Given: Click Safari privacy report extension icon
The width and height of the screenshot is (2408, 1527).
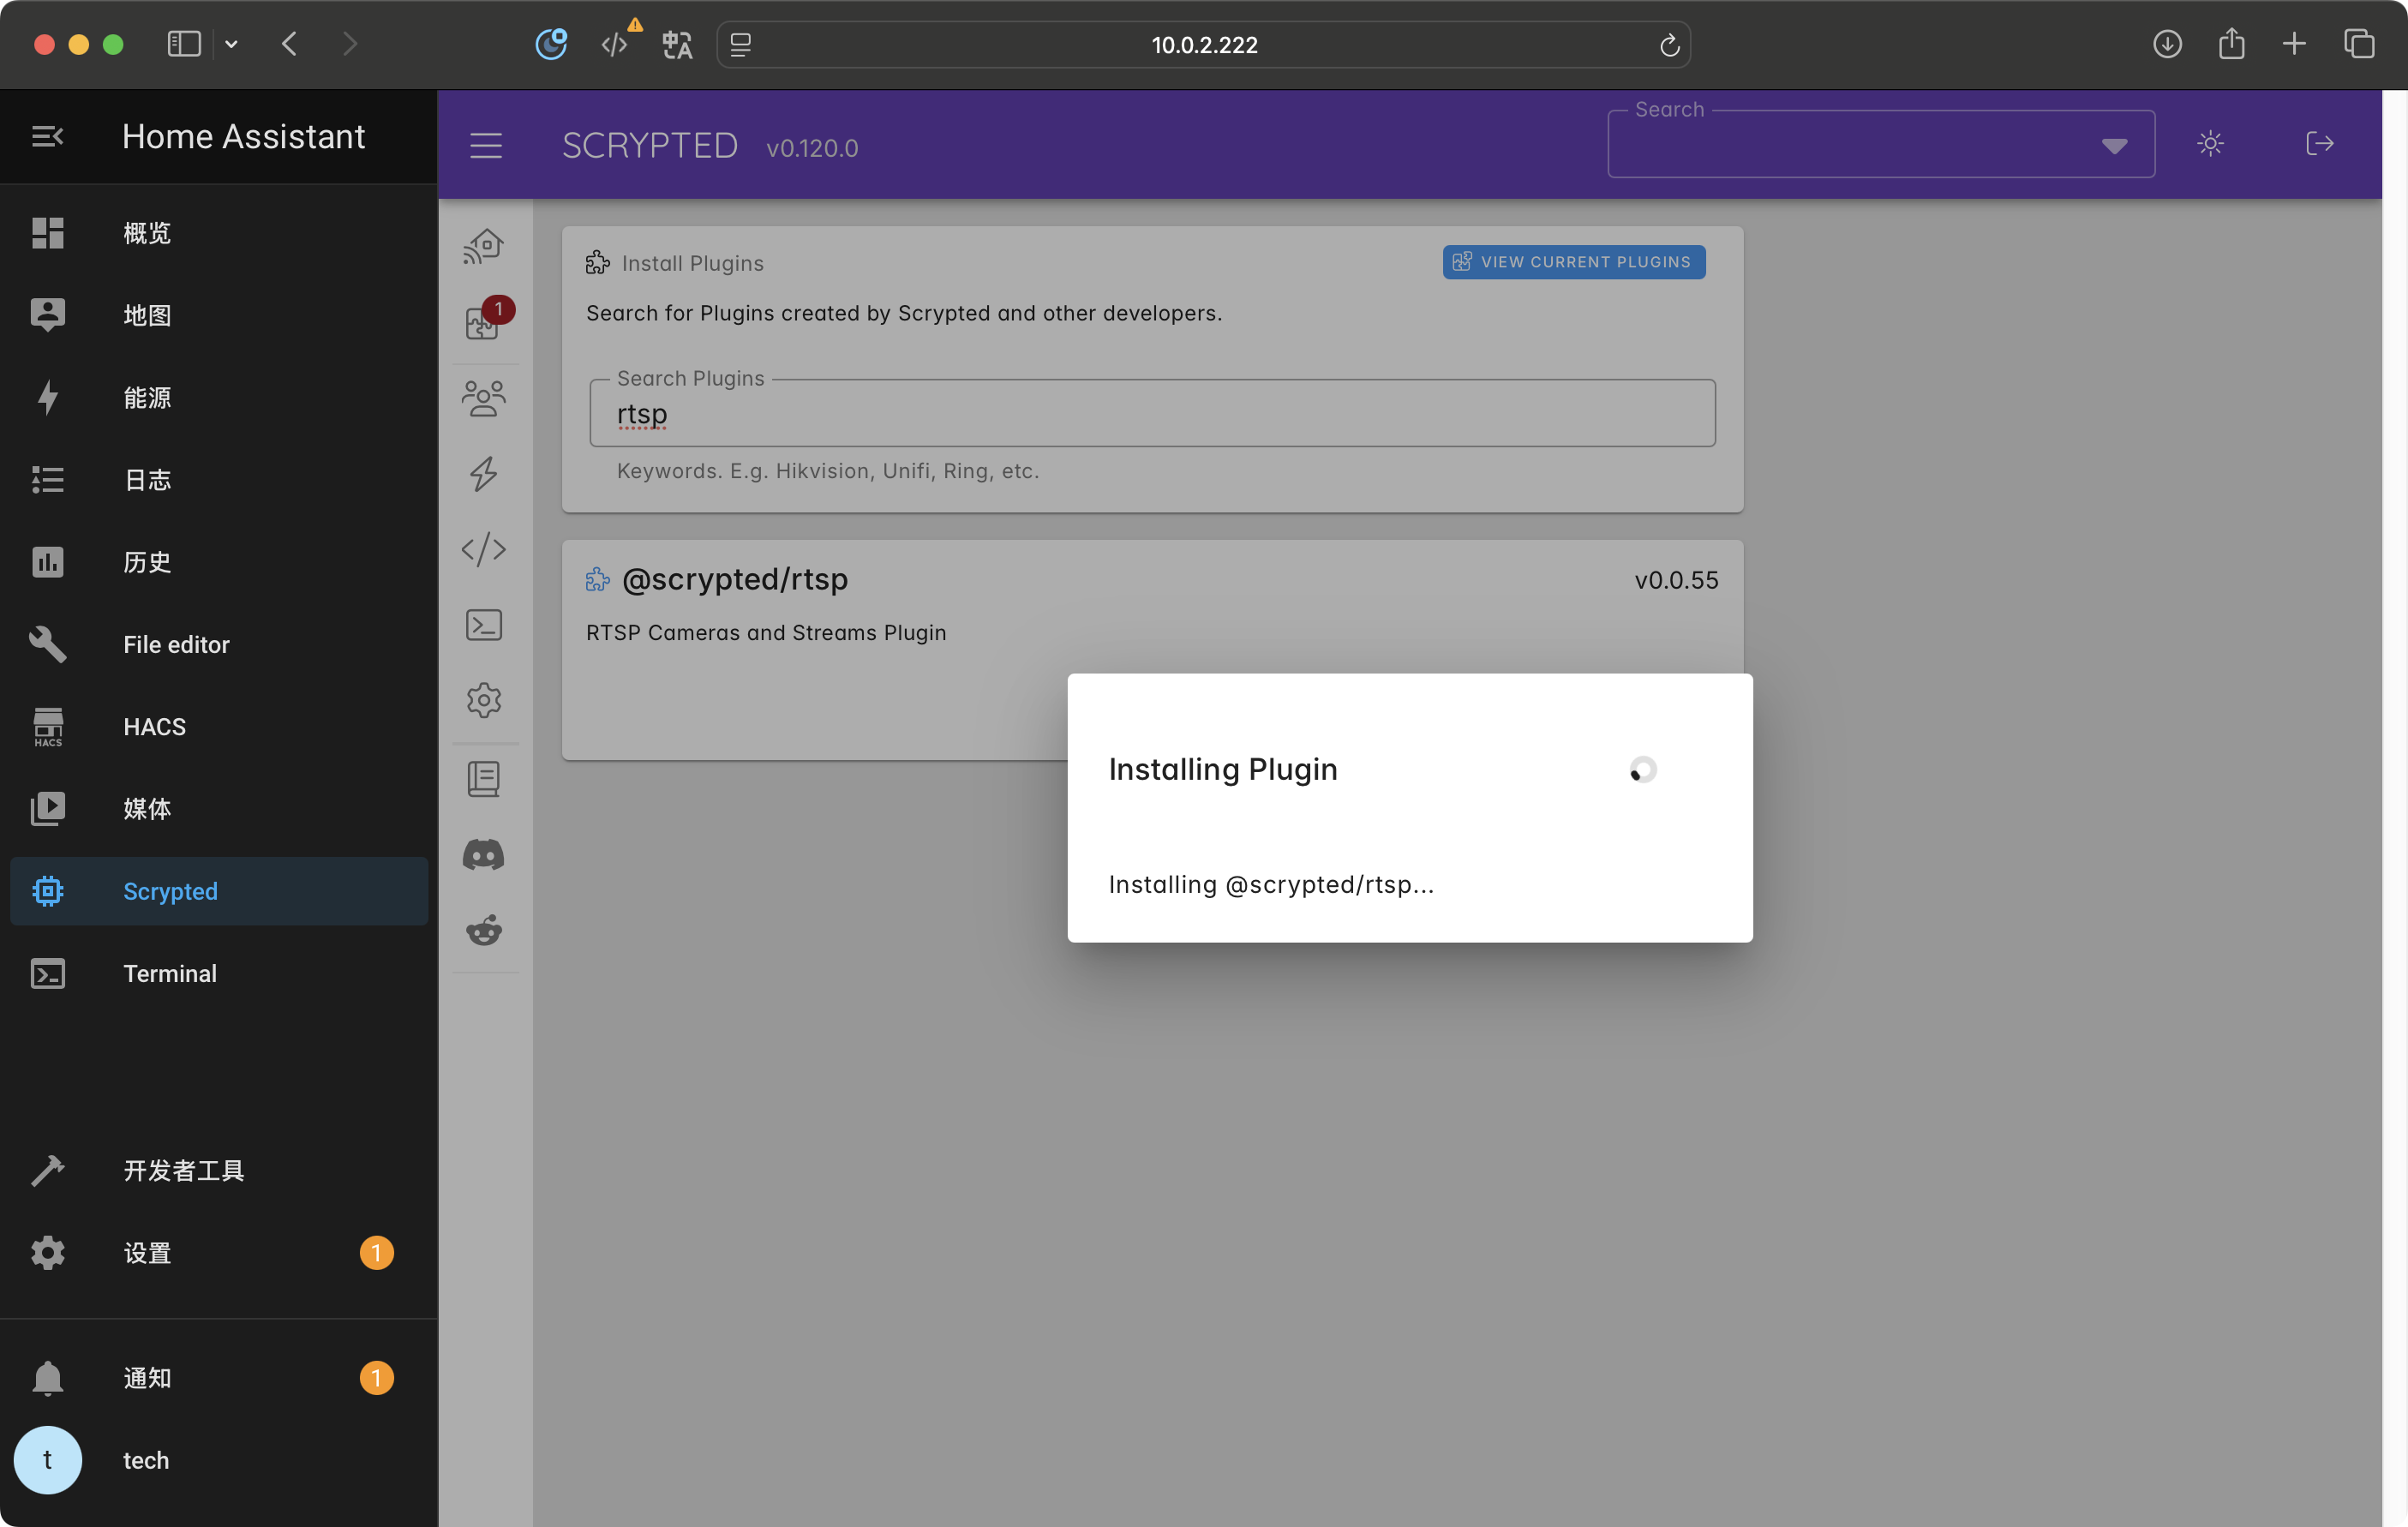Looking at the screenshot, I should (551, 44).
